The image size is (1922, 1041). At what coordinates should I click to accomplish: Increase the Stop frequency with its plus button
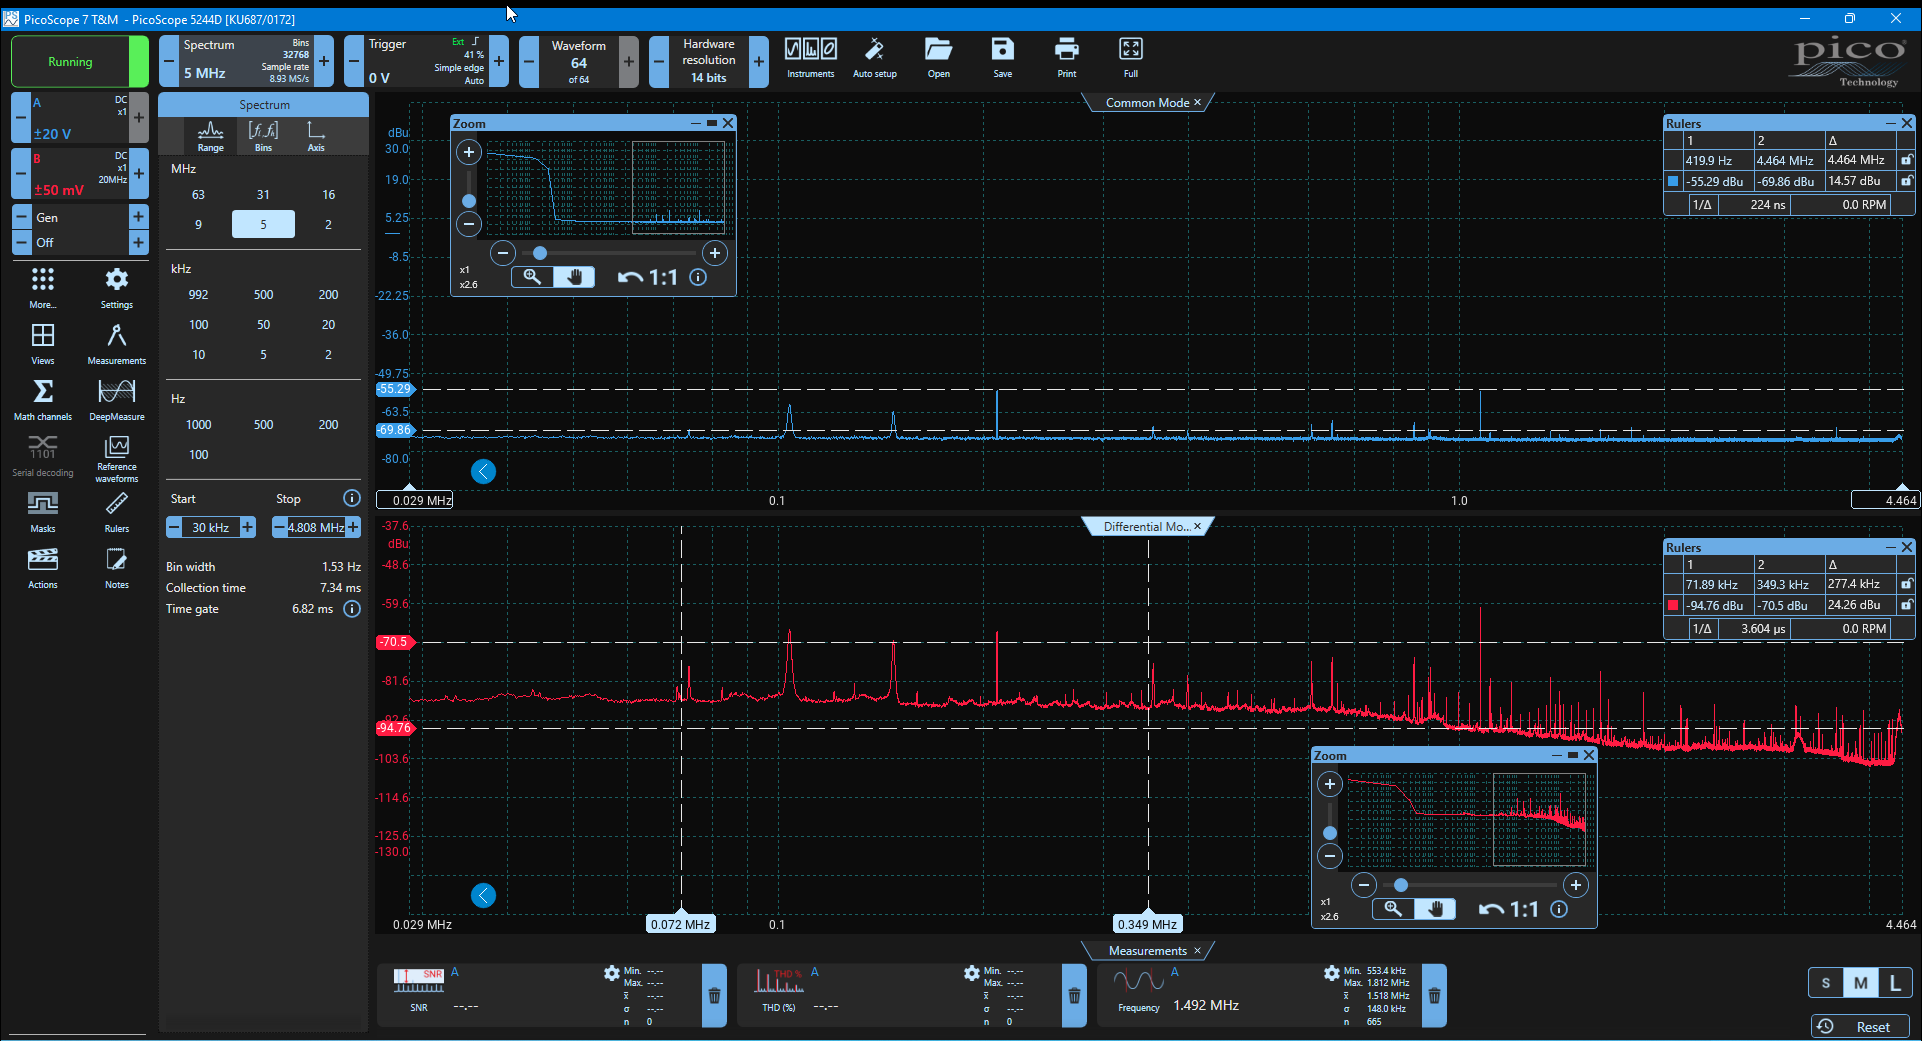click(x=353, y=527)
